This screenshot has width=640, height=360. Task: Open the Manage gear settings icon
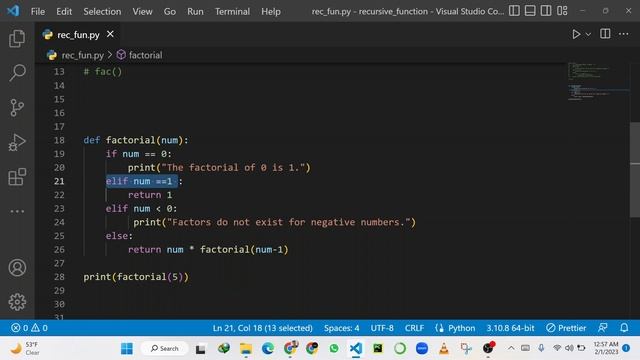(17, 302)
